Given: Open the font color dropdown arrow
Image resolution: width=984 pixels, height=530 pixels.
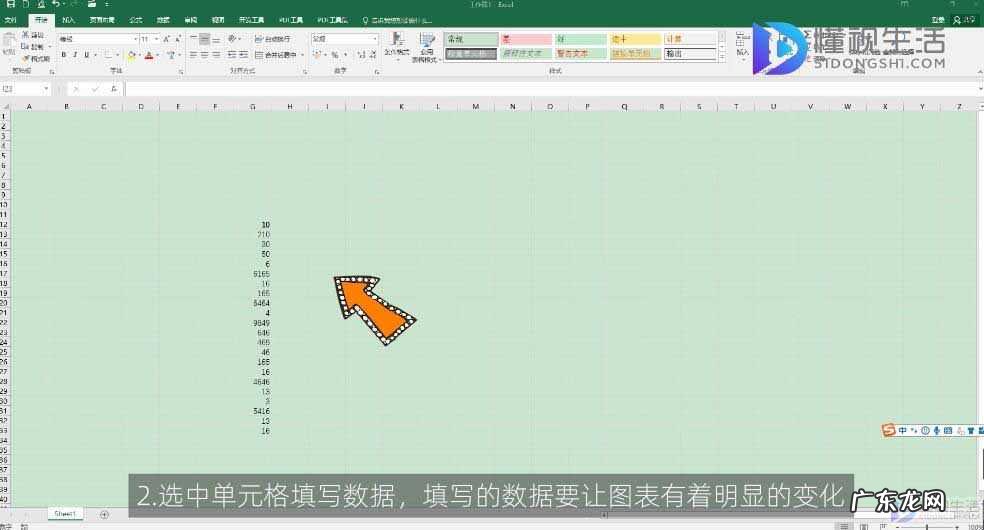Looking at the screenshot, I should click(x=157, y=55).
